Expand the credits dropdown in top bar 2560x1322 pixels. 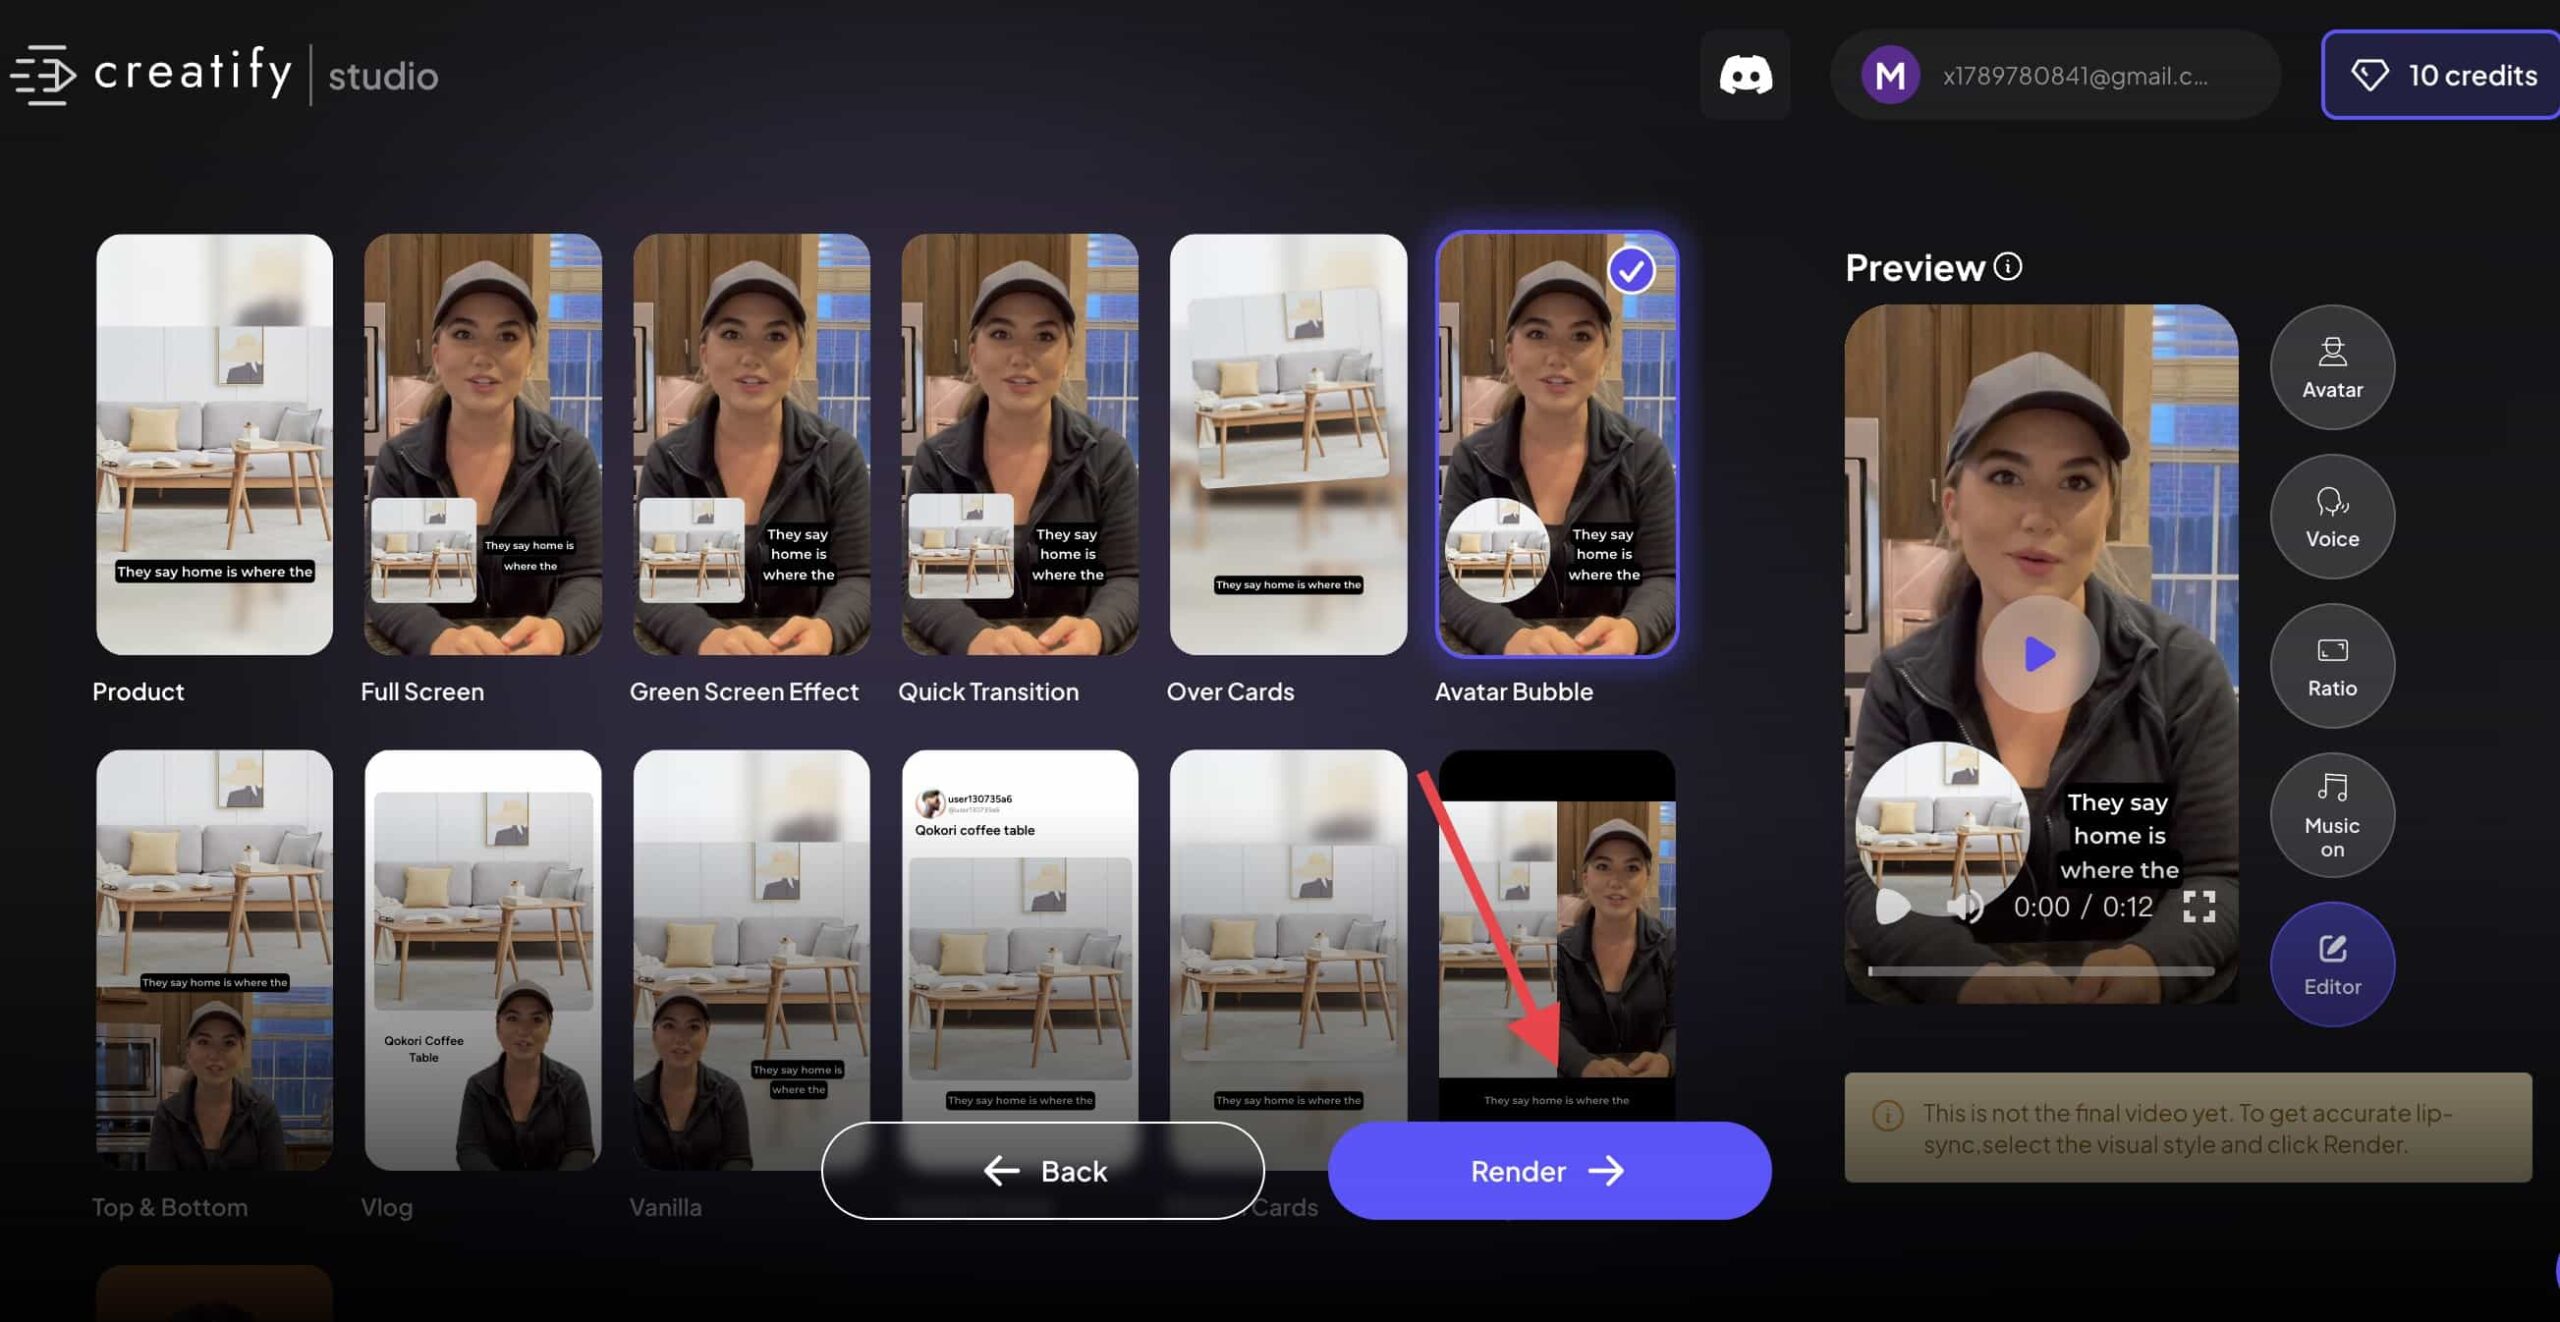[x=2442, y=74]
